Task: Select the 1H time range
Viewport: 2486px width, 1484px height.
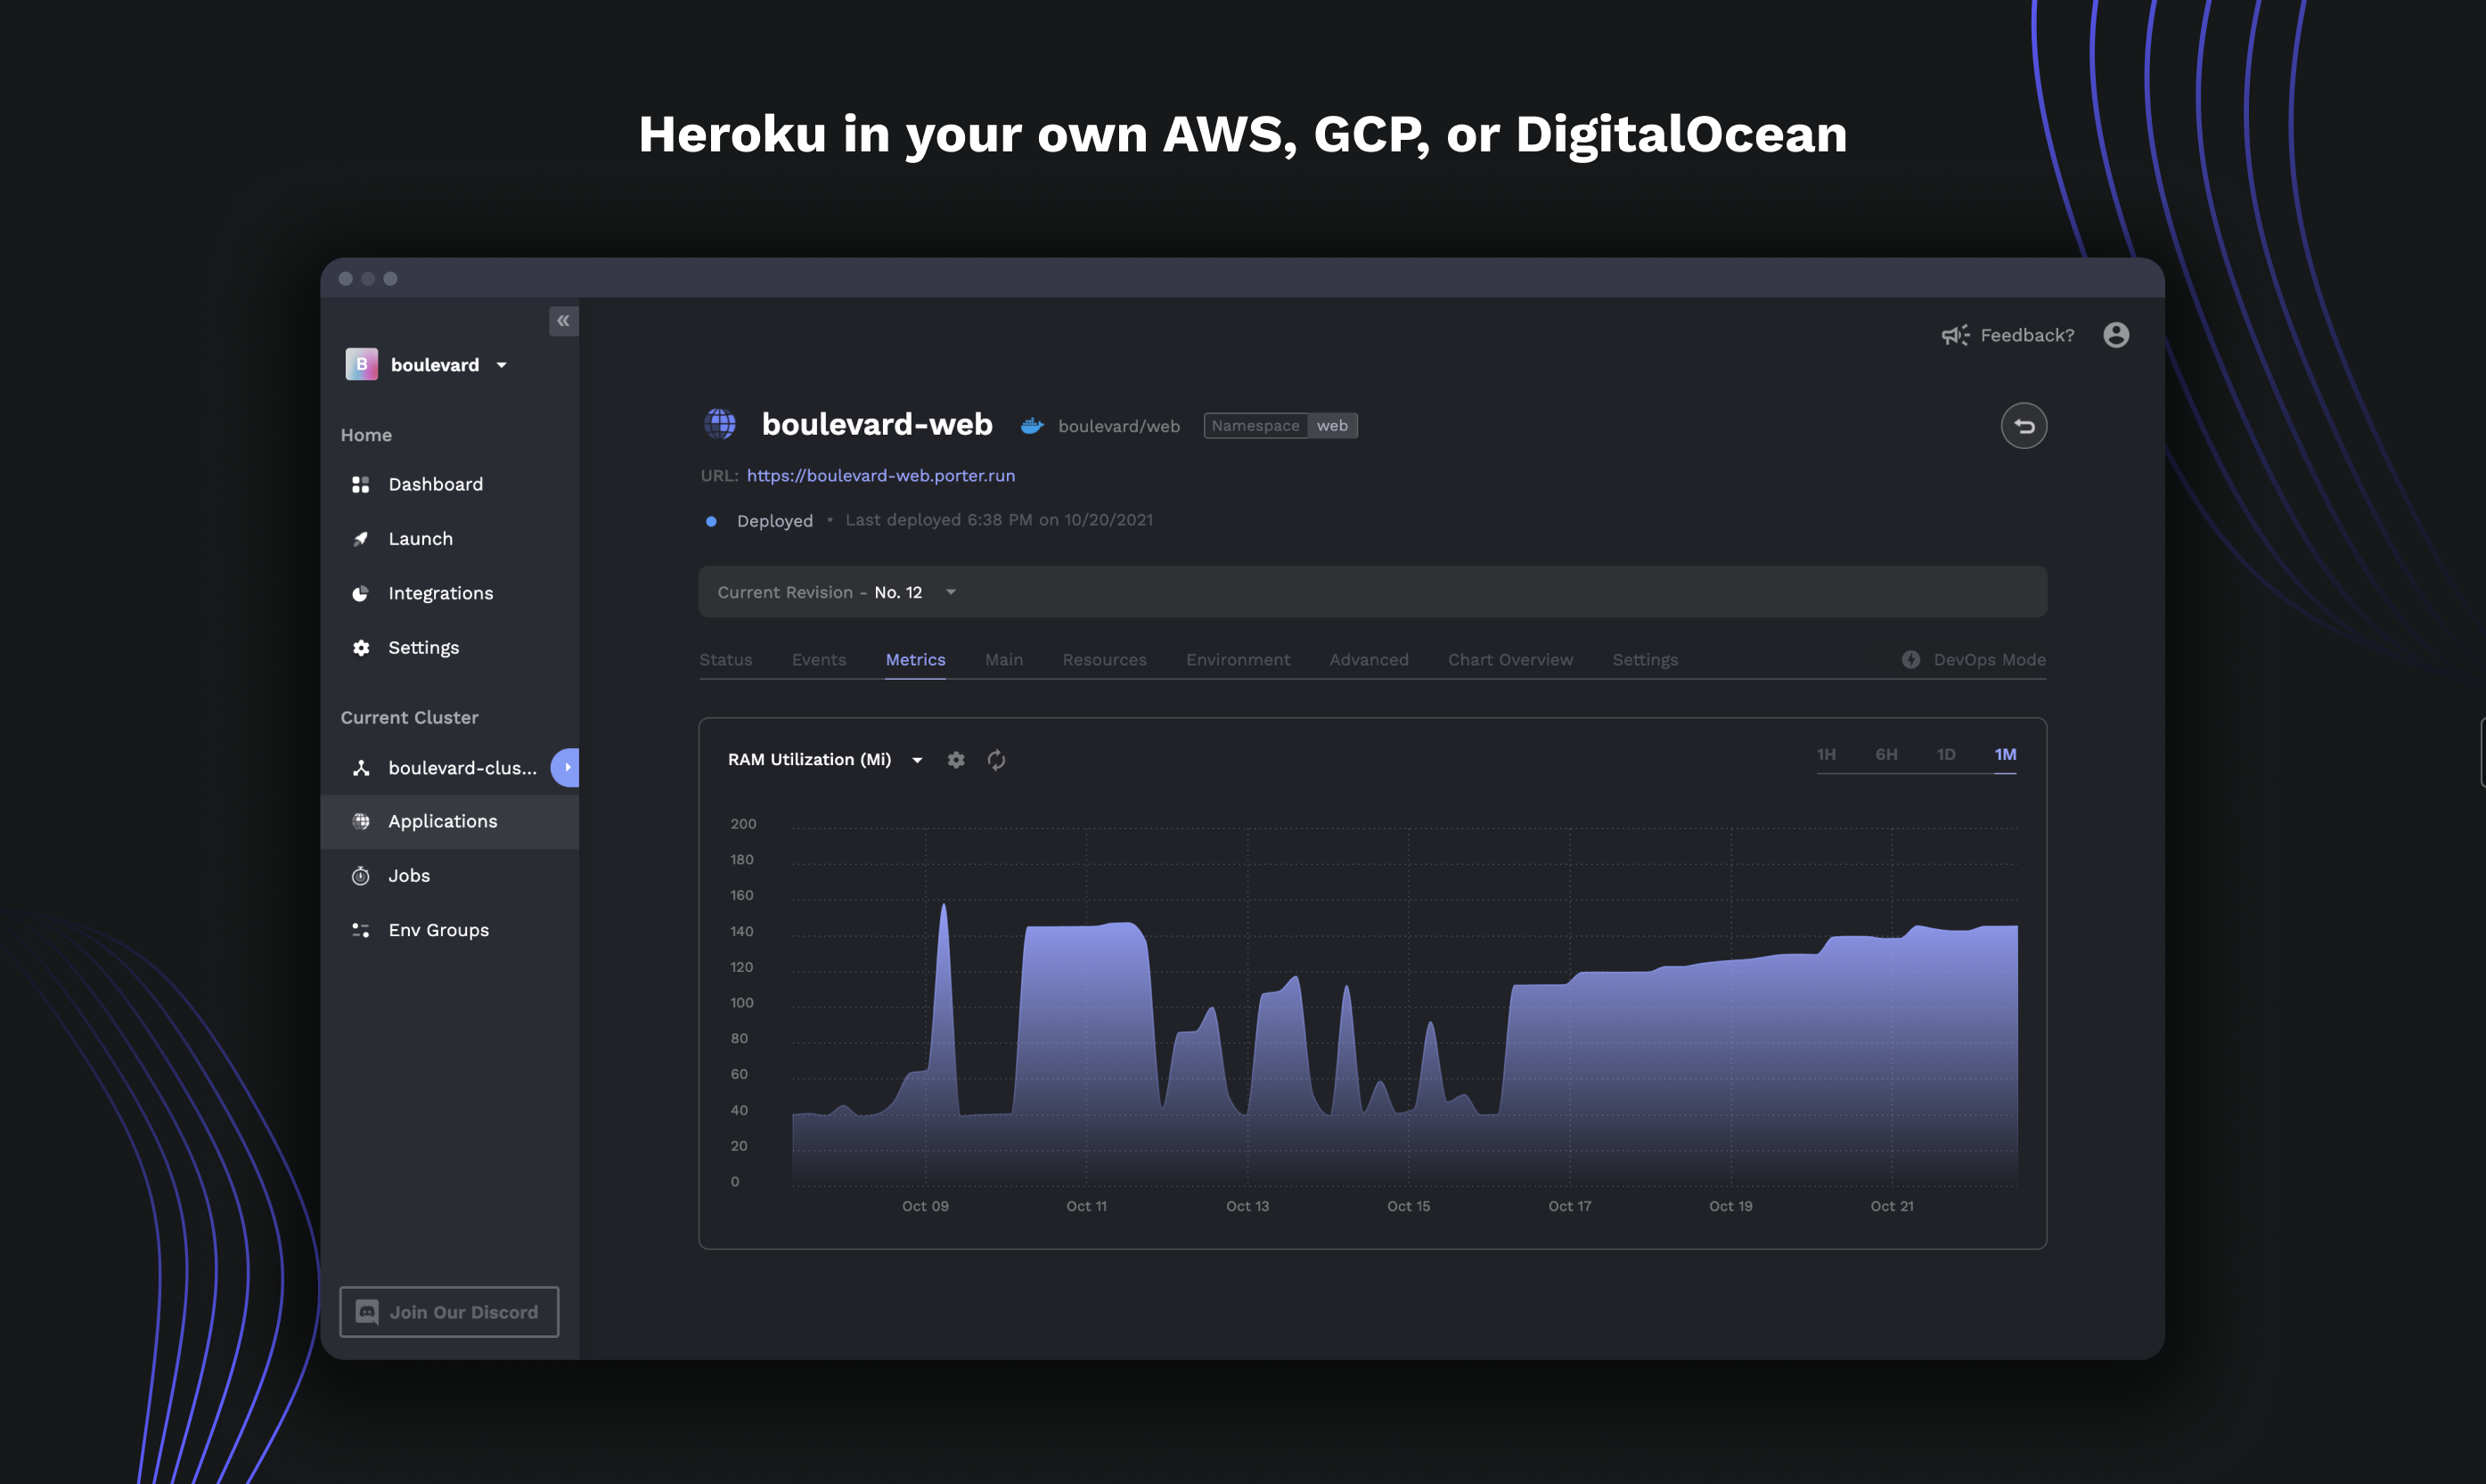Action: point(1826,754)
